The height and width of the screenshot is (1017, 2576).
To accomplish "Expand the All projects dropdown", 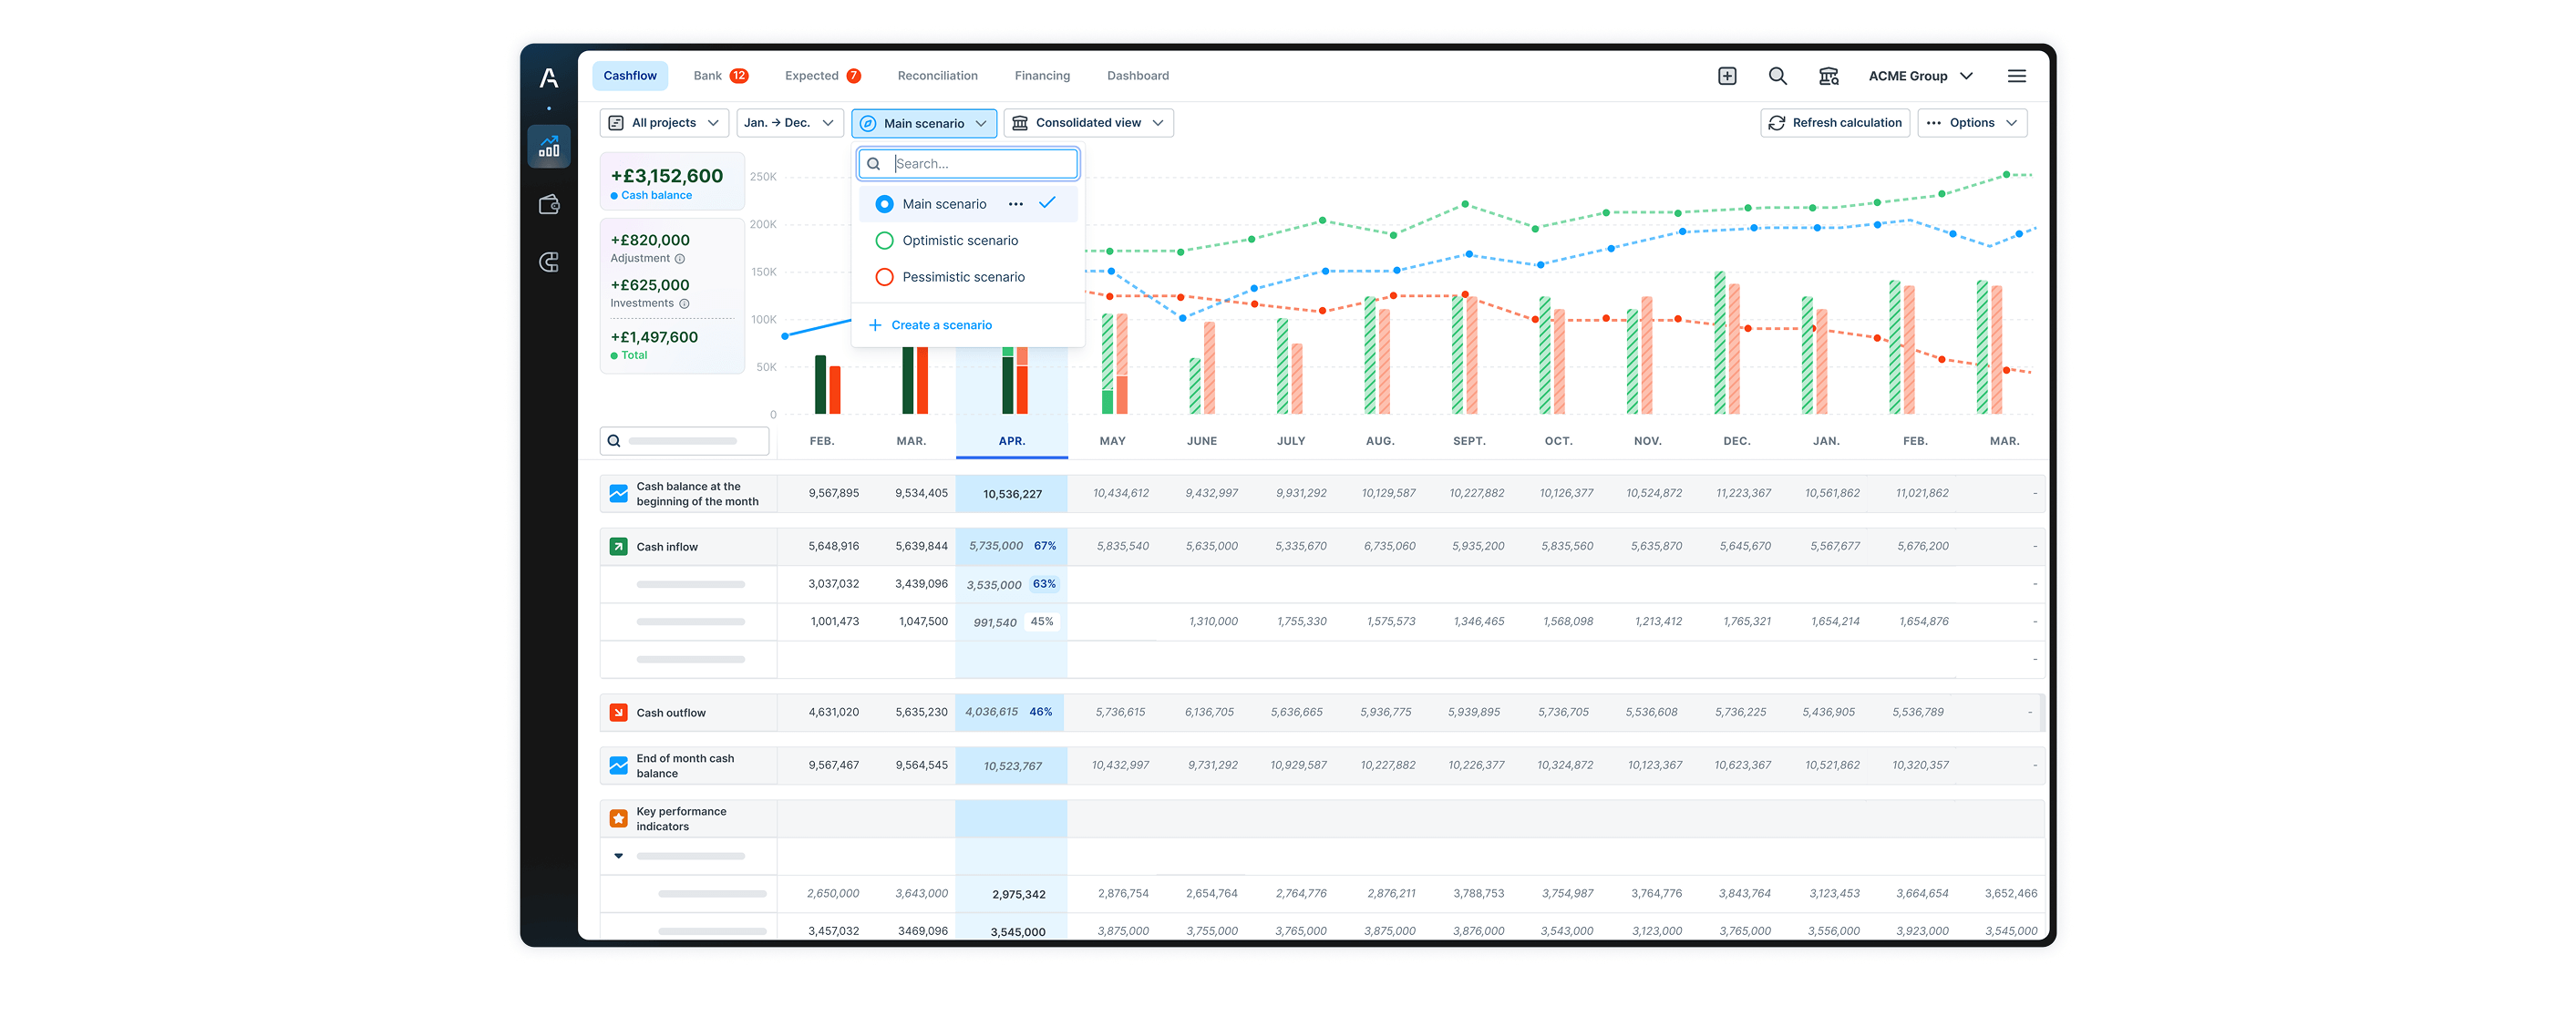I will click(x=664, y=123).
